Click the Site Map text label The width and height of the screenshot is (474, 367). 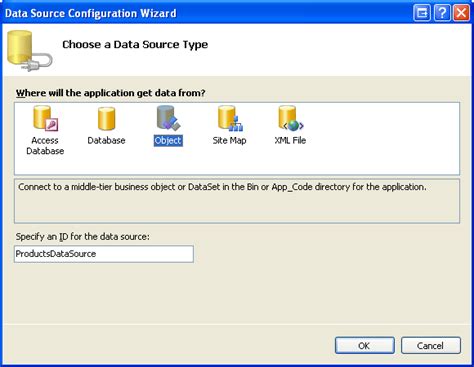[229, 140]
